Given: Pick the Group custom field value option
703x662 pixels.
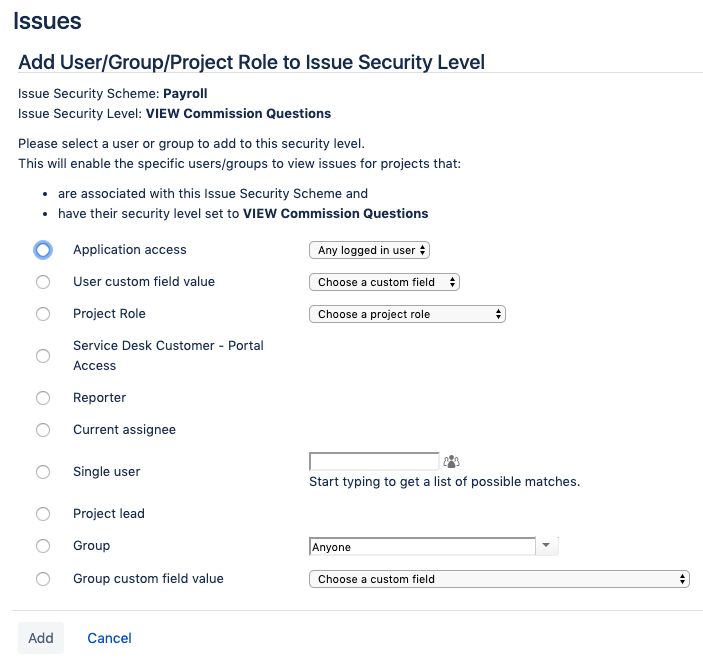Looking at the screenshot, I should point(42,579).
